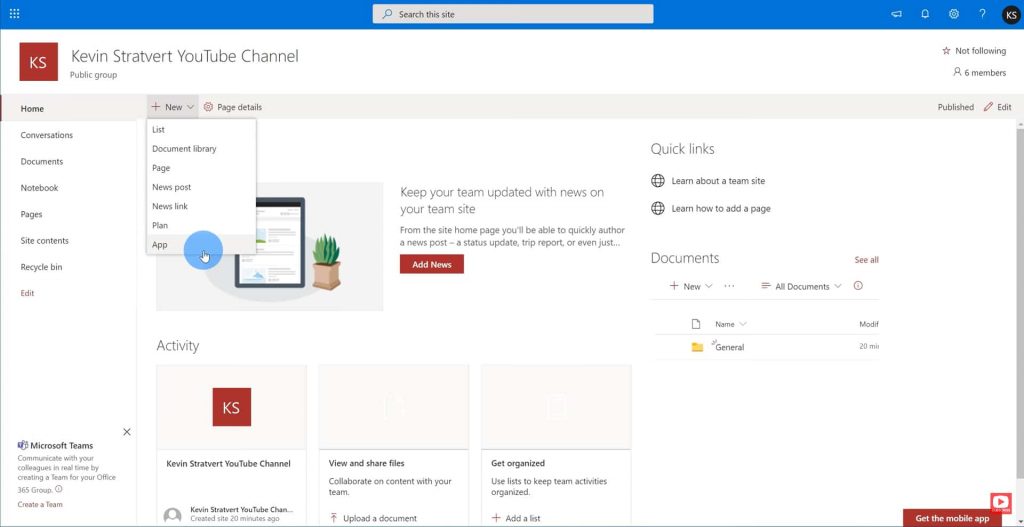The width and height of the screenshot is (1024, 527).
Task: Click the Kevin Stratvert YouTube Channel site title
Action: coord(185,56)
